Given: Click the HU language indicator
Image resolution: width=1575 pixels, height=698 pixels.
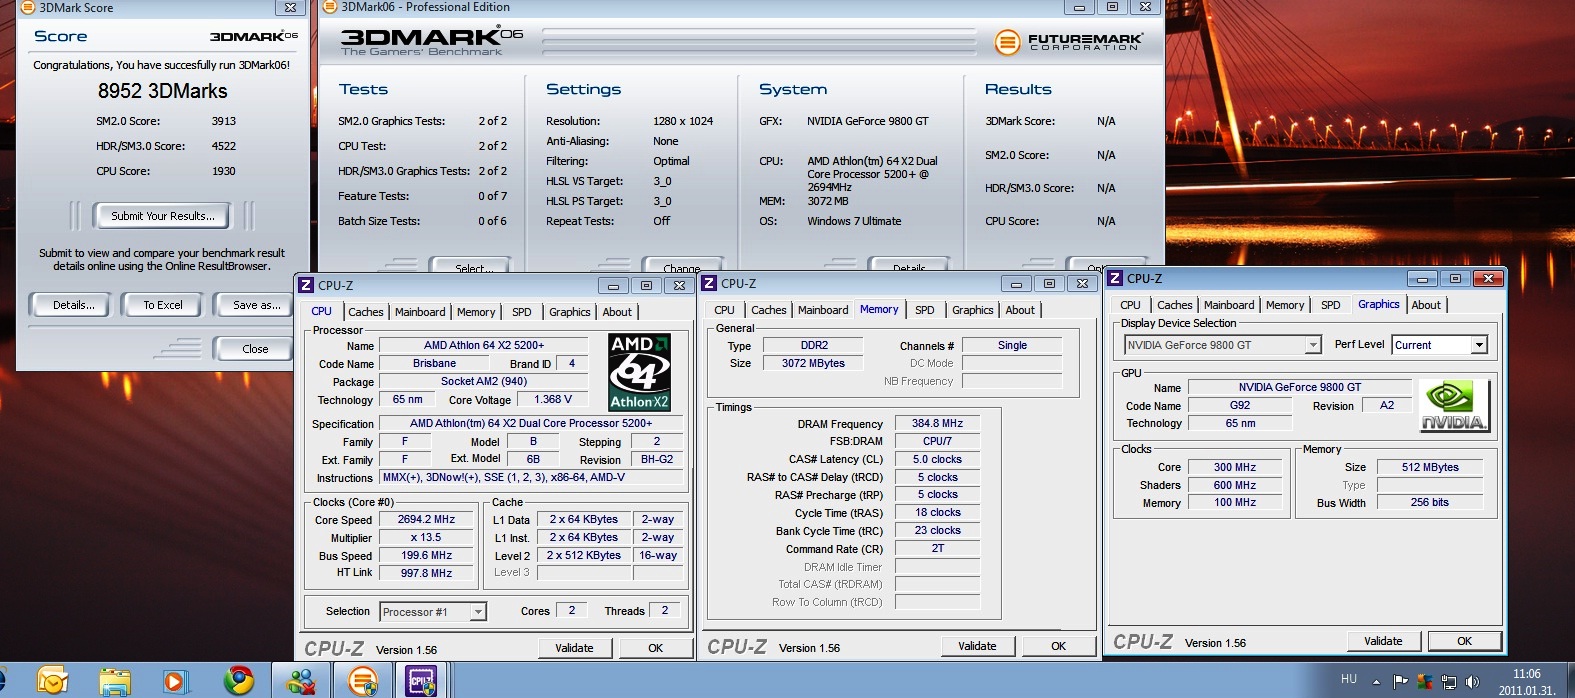Looking at the screenshot, I should [1349, 679].
